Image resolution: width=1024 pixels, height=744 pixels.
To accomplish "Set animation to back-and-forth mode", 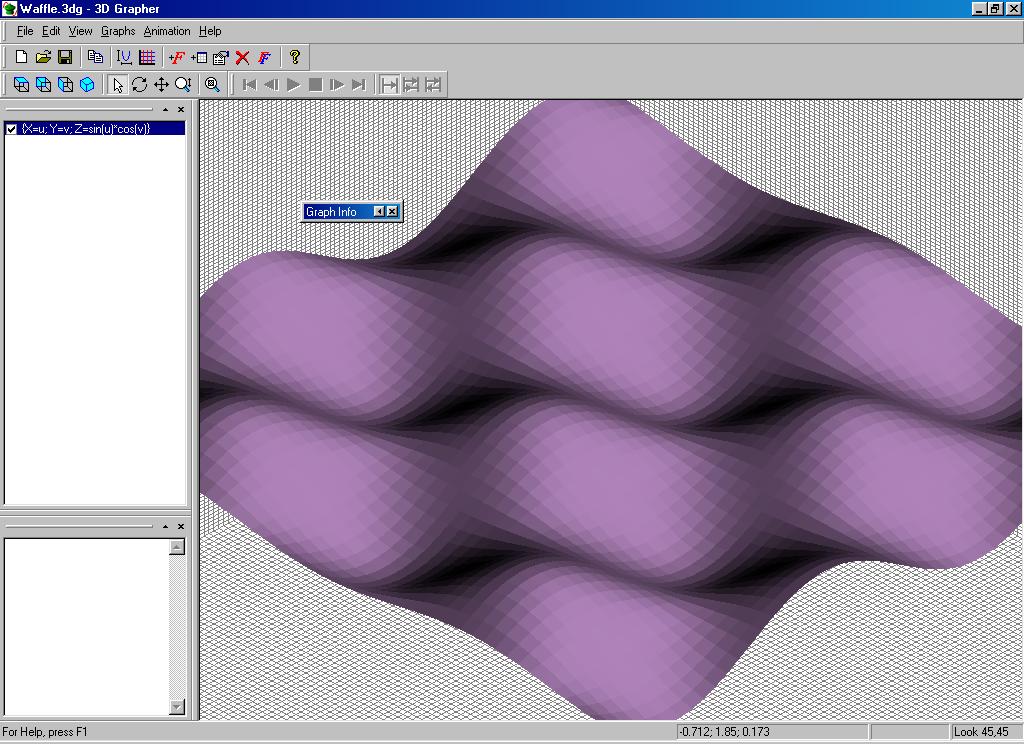I will (x=433, y=84).
